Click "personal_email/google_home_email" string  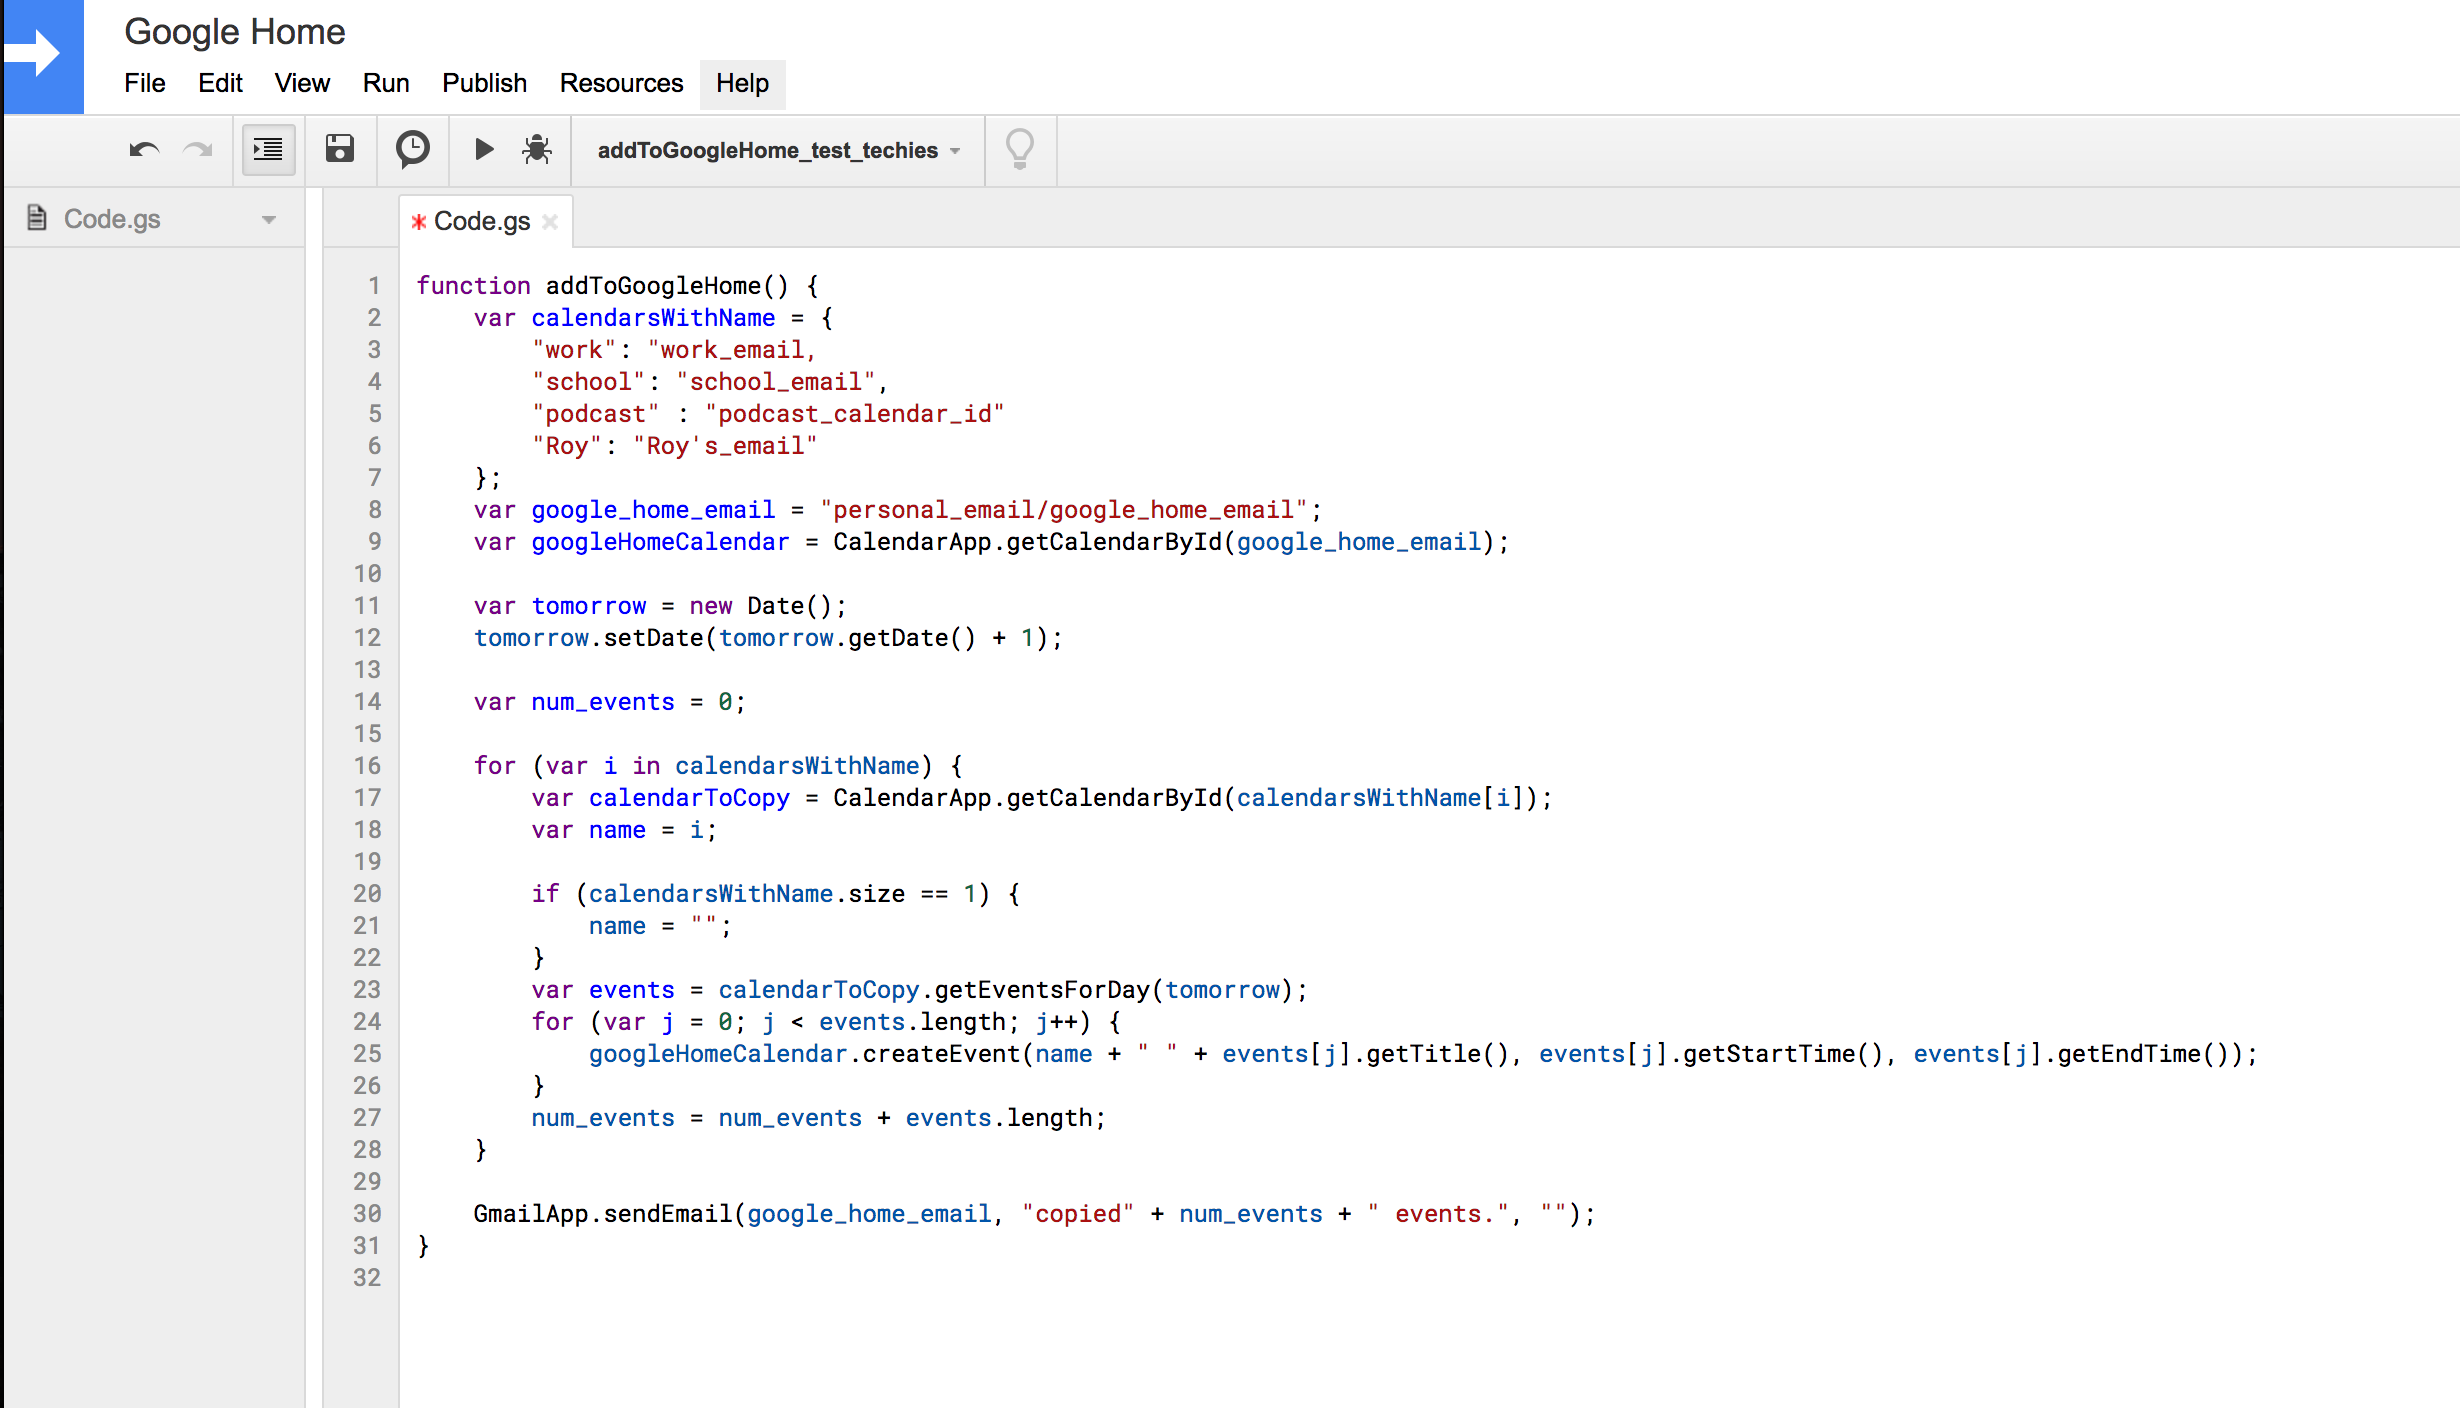(x=1064, y=510)
